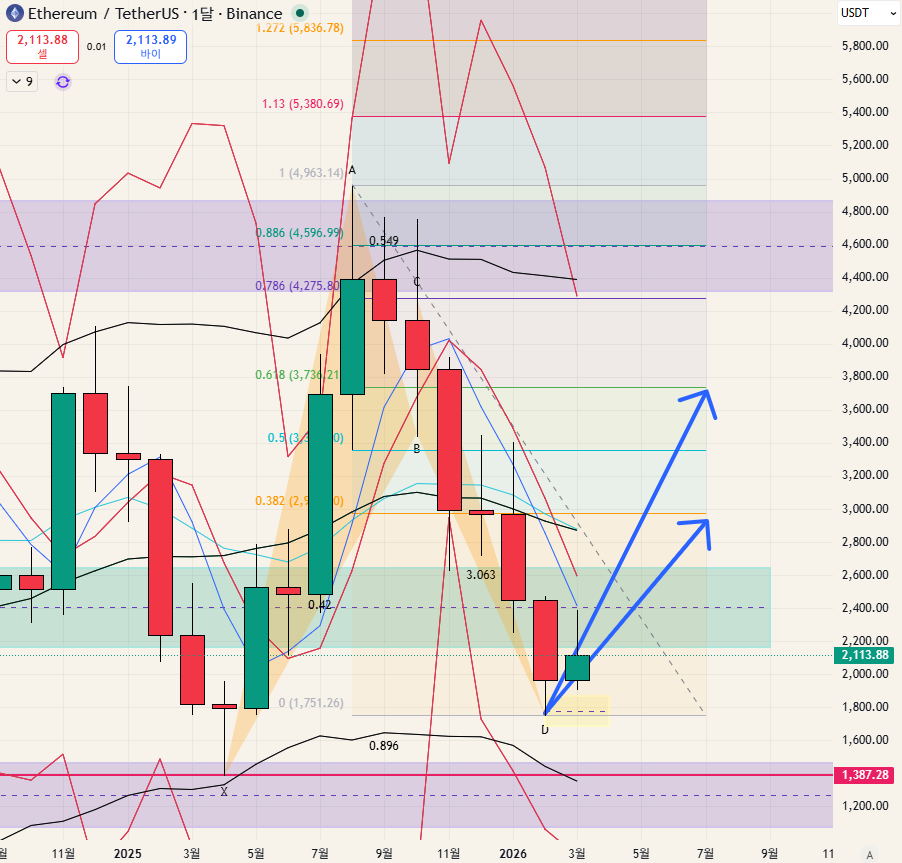Click the 0.549 pattern ratio label
902x863 pixels.
(x=384, y=240)
